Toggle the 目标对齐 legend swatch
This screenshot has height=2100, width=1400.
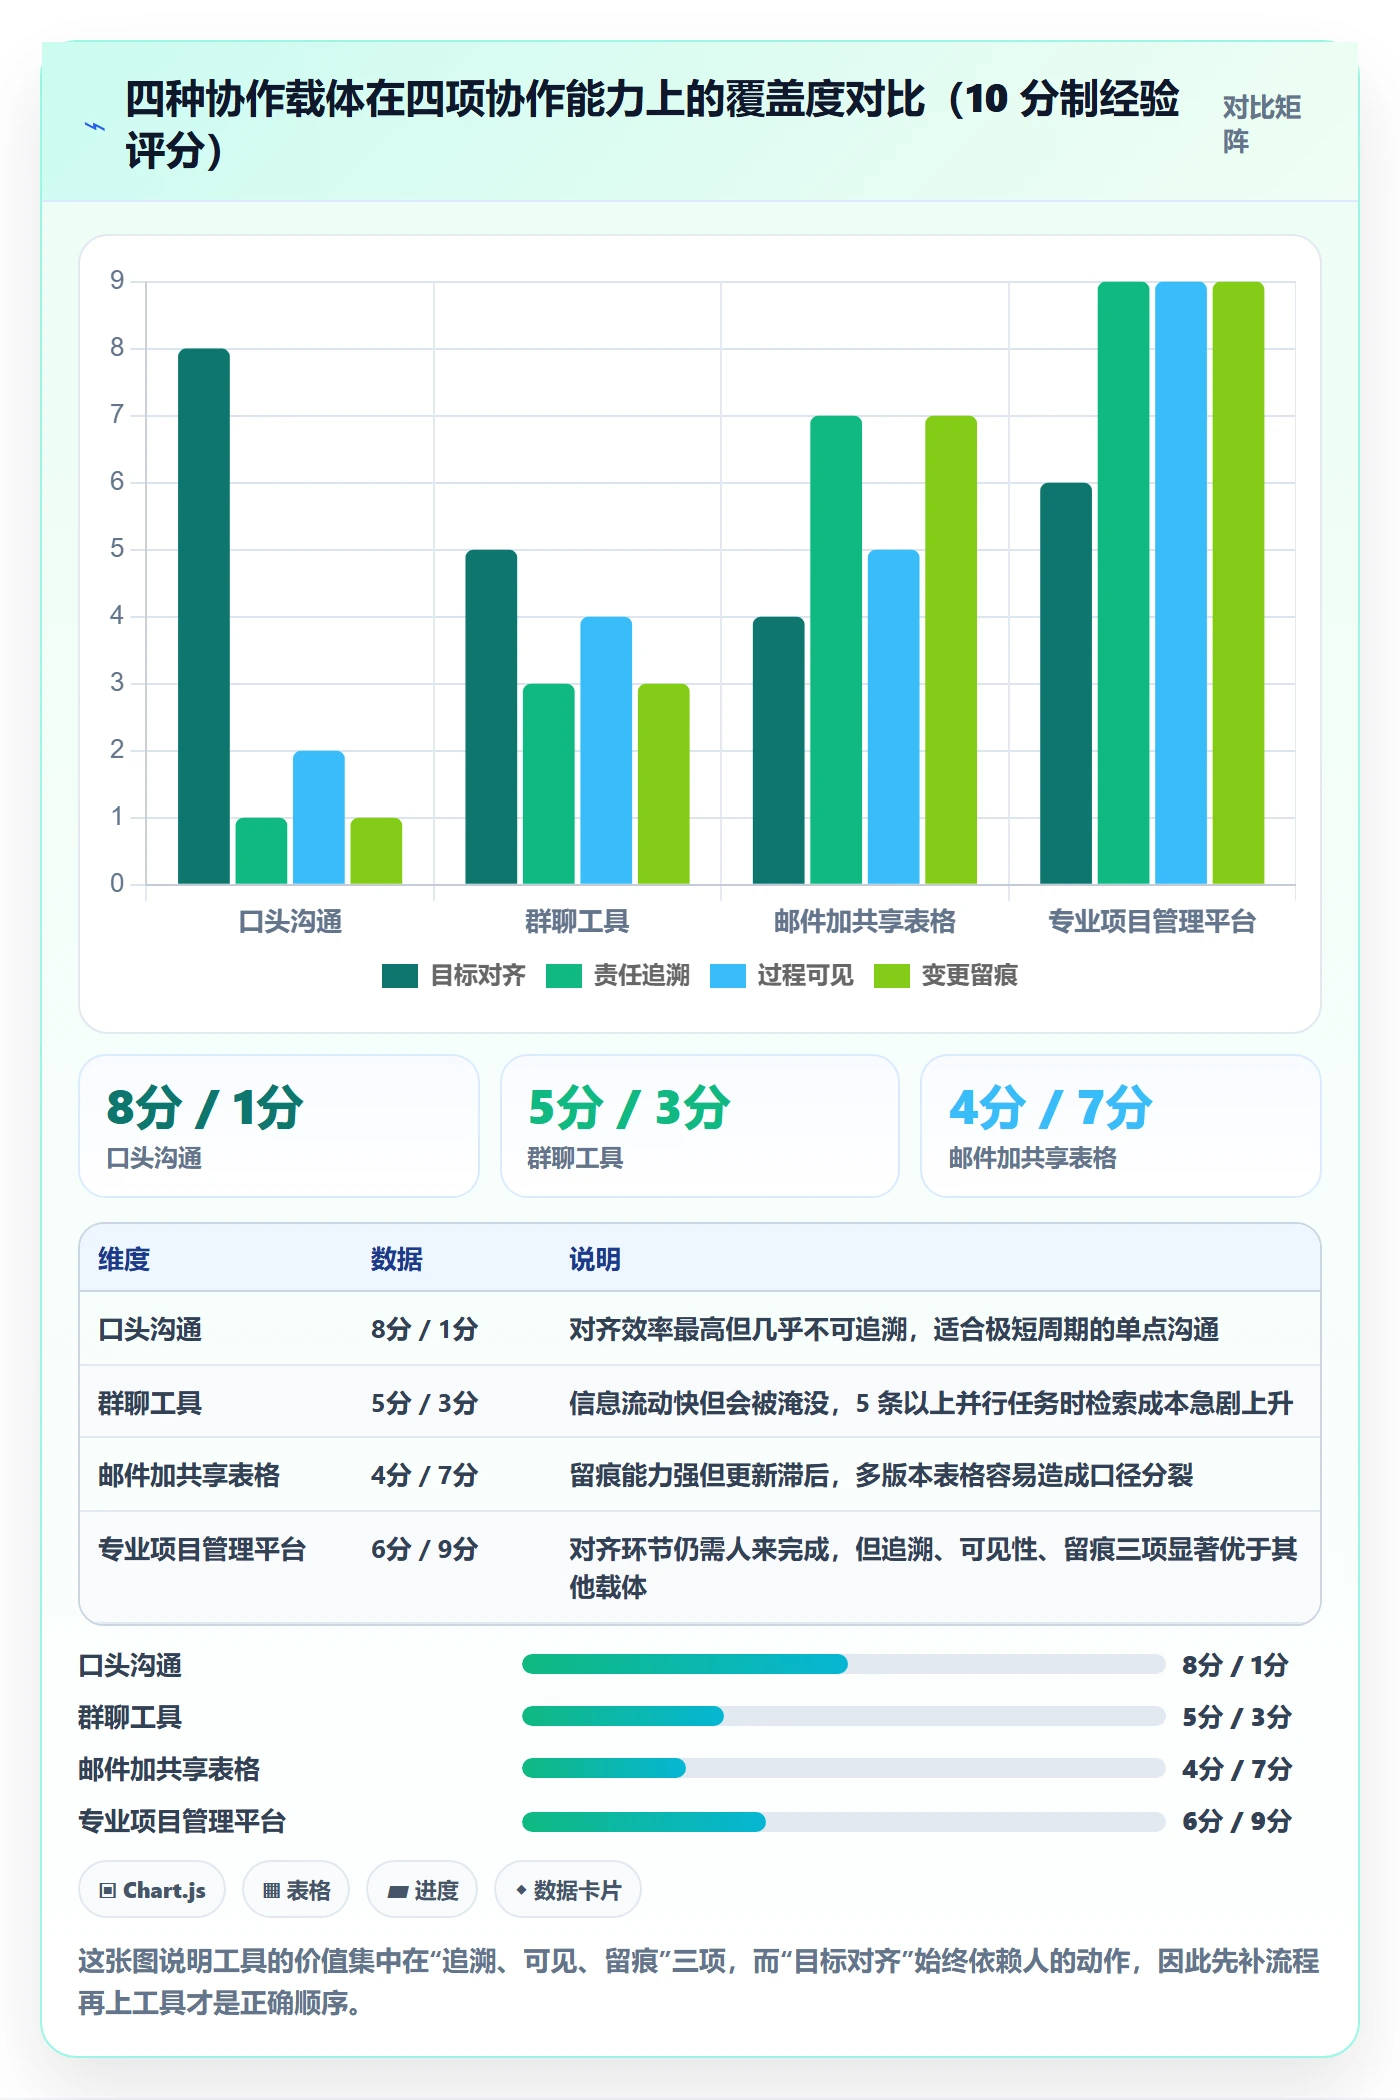click(399, 976)
